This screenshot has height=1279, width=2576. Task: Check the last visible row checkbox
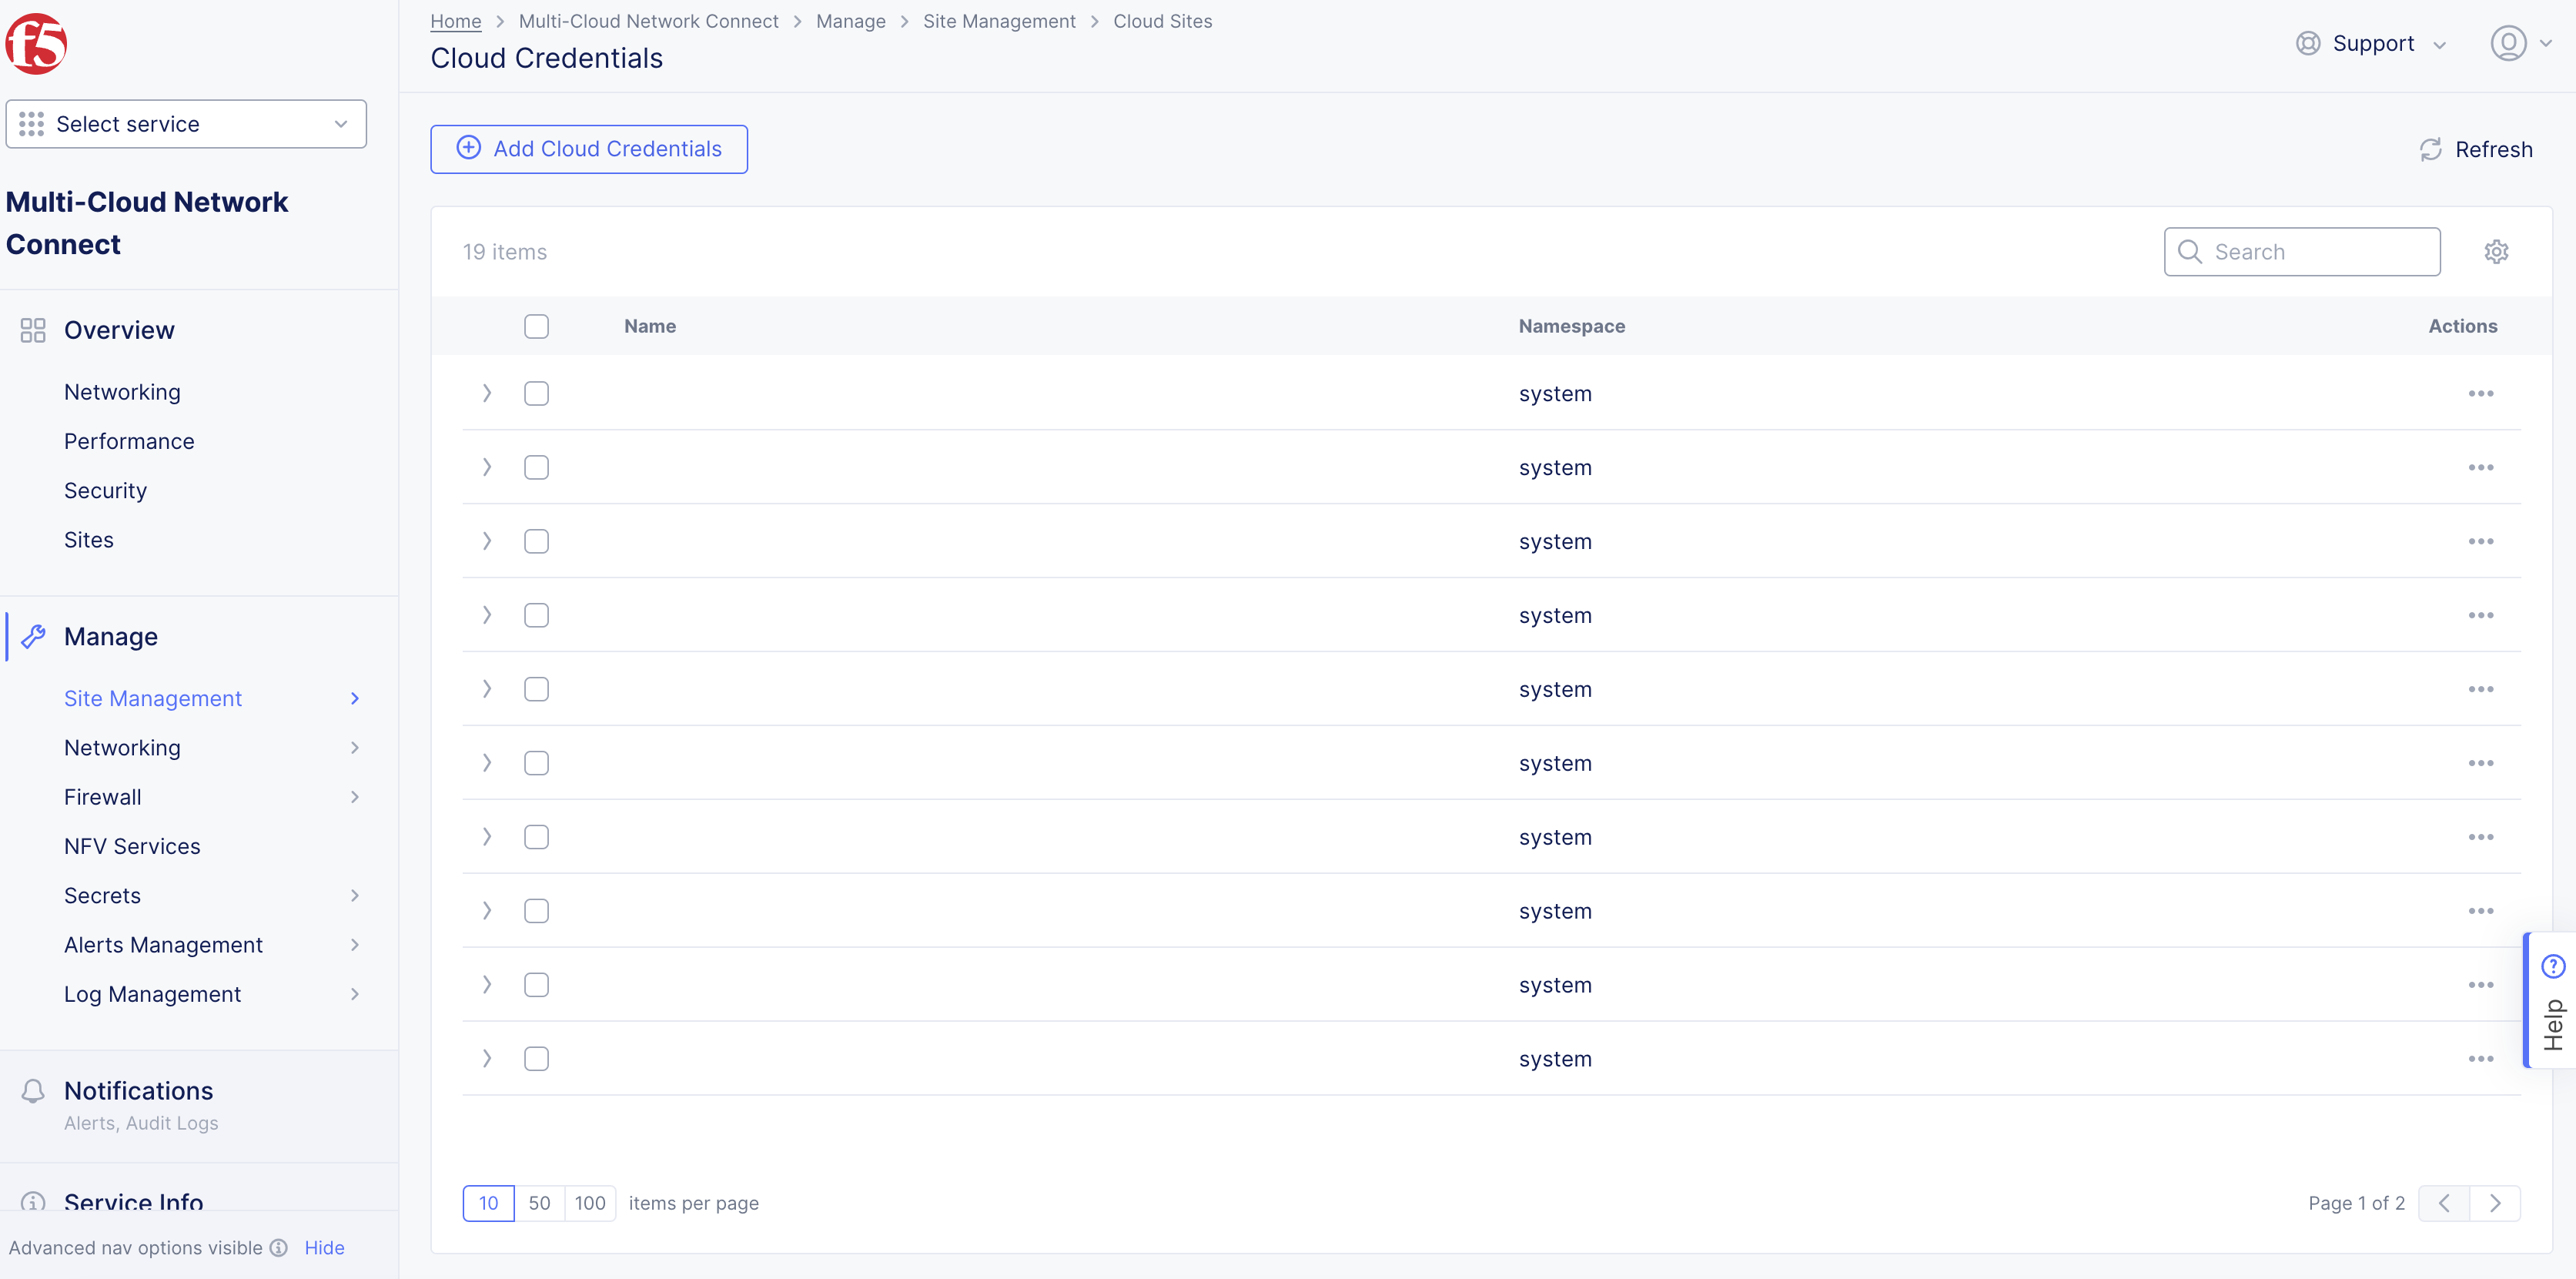click(x=537, y=1058)
